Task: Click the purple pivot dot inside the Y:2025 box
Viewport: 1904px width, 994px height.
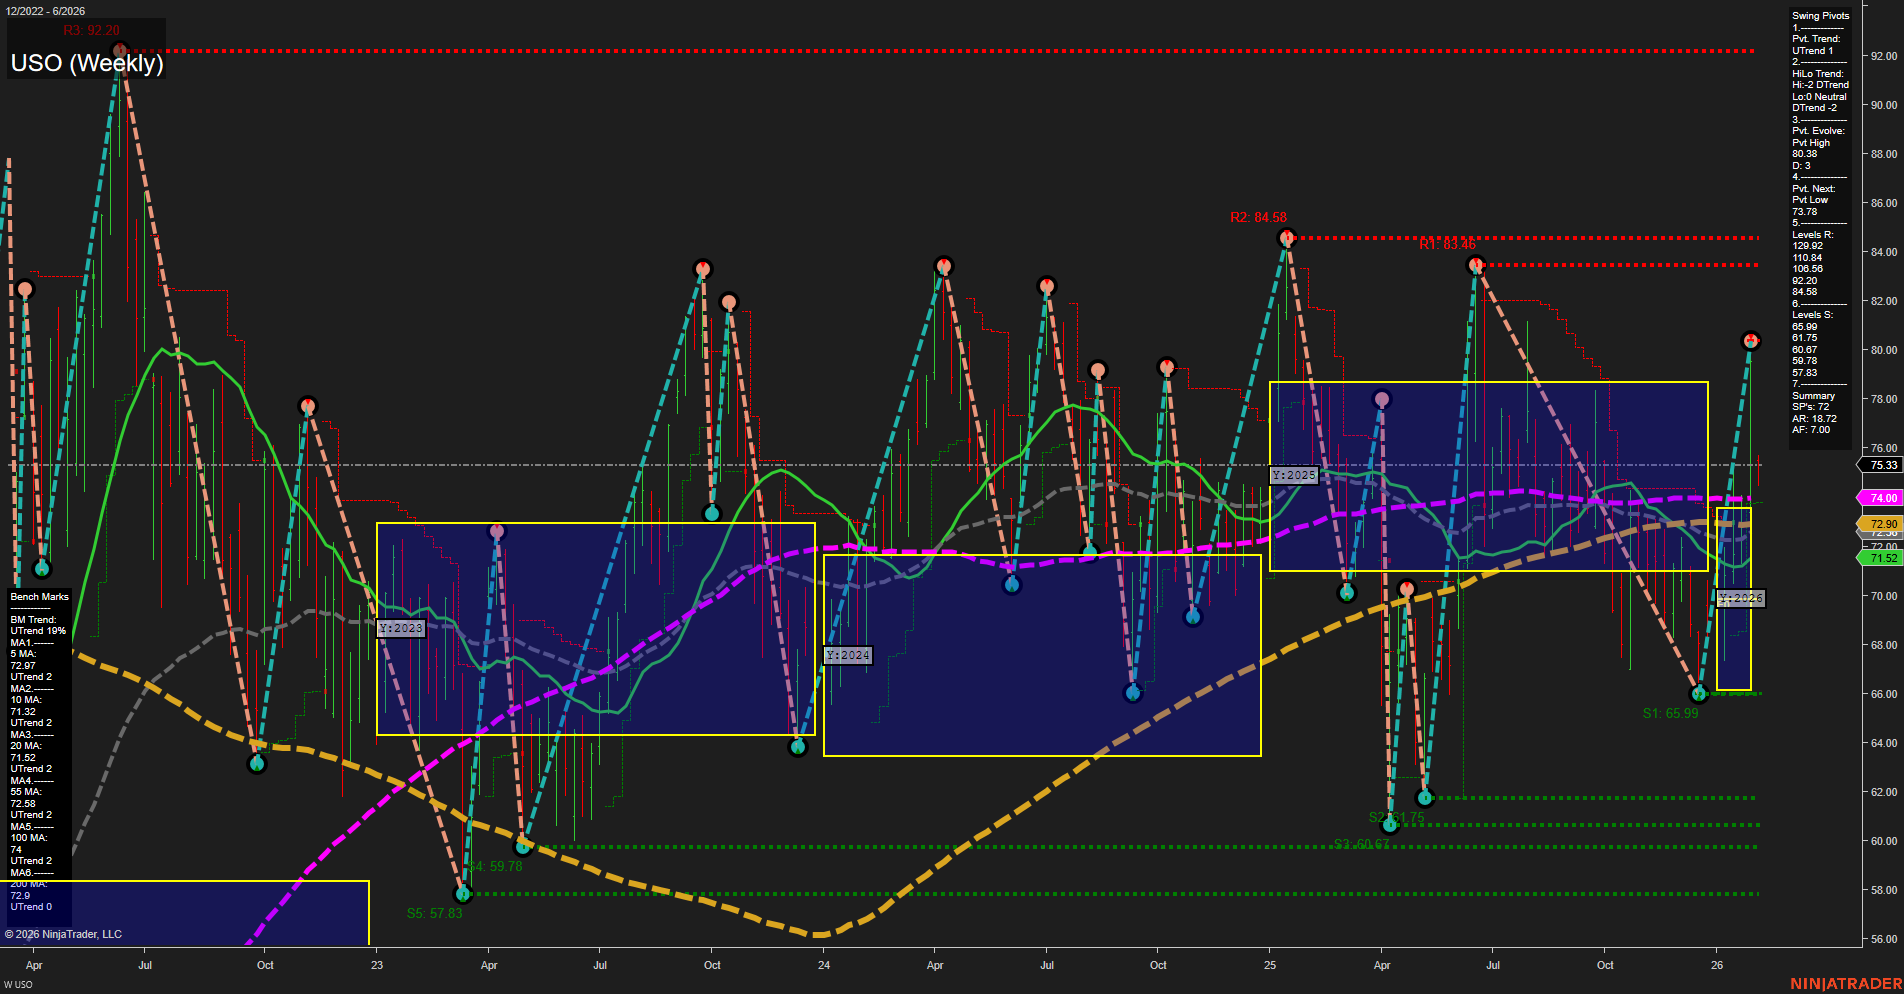Action: pos(1381,397)
